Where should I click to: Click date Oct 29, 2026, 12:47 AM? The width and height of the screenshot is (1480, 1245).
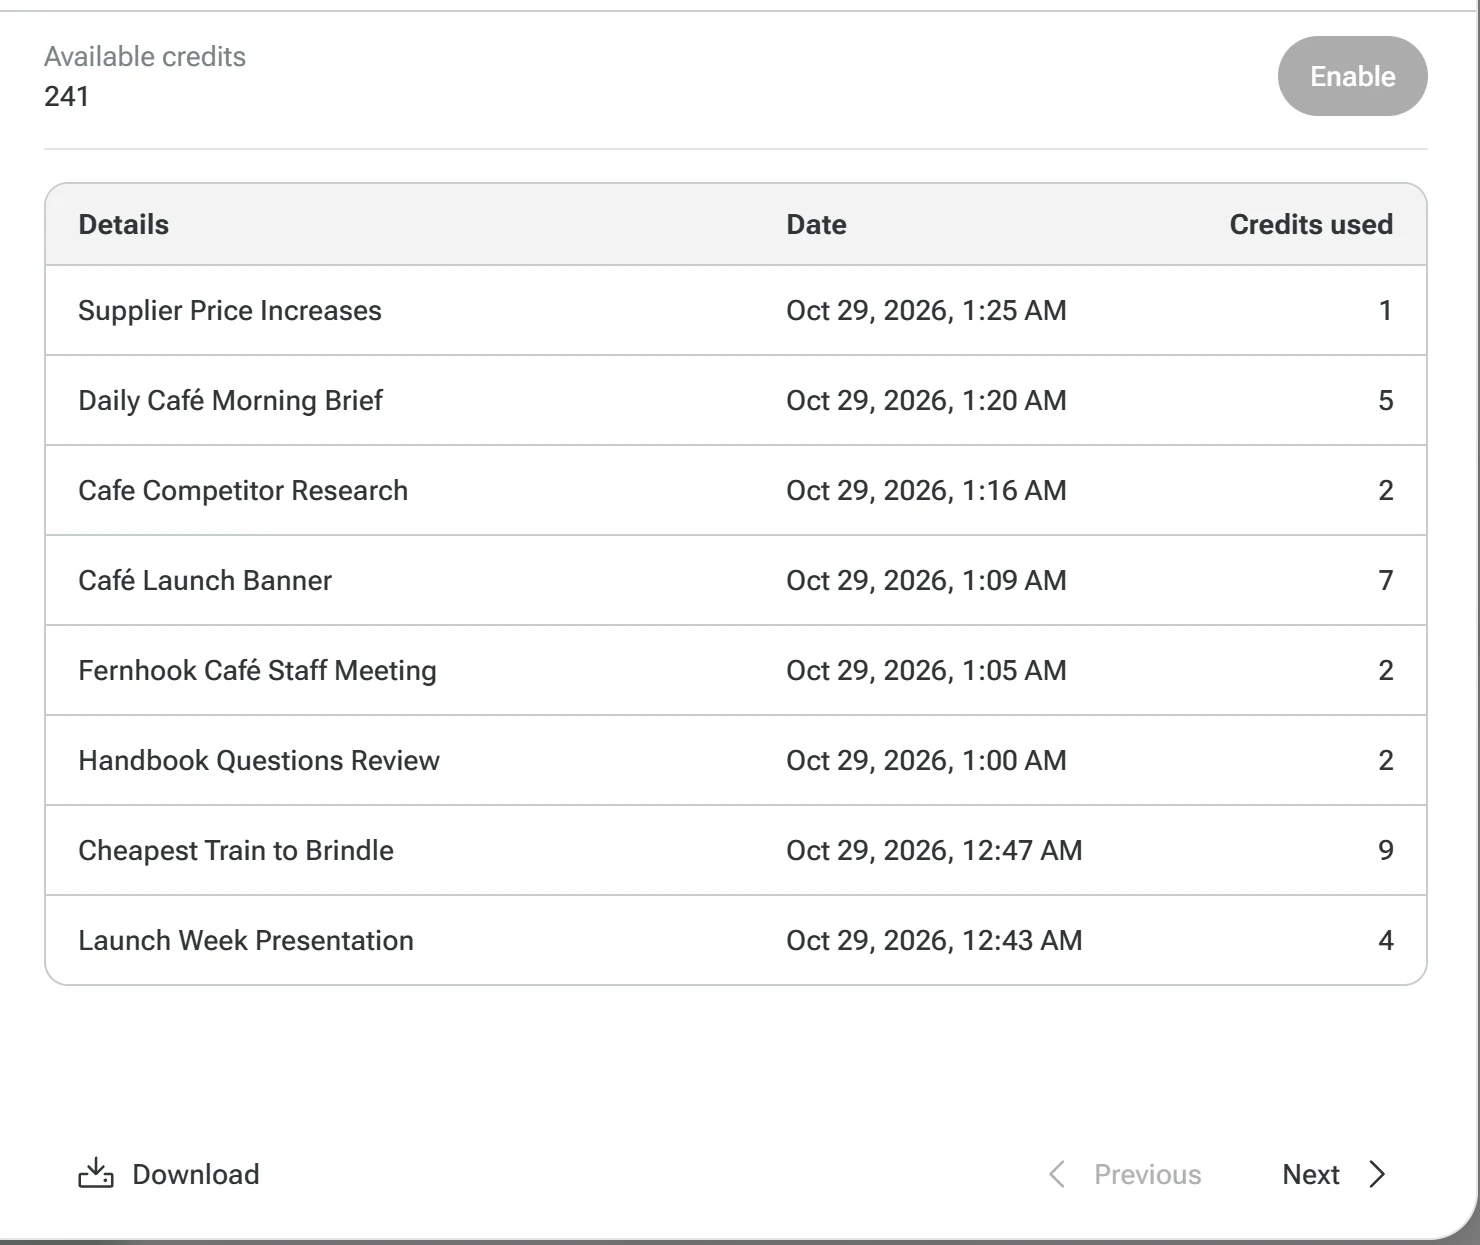pyautogui.click(x=934, y=850)
